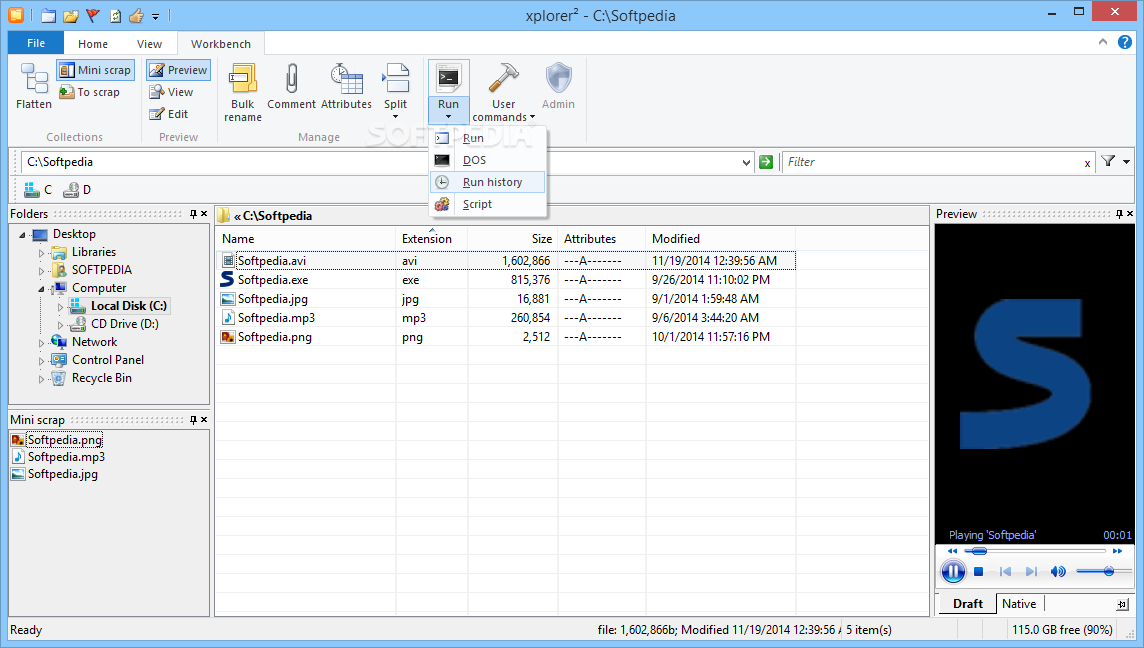Viewport: 1144px width, 648px height.
Task: Click the User commands hammer icon
Action: 503,79
